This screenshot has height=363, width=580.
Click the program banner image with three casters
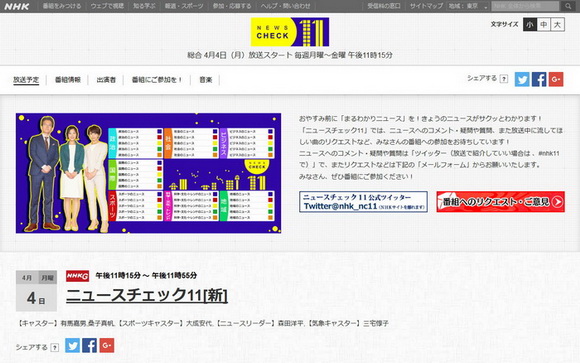[x=148, y=173]
